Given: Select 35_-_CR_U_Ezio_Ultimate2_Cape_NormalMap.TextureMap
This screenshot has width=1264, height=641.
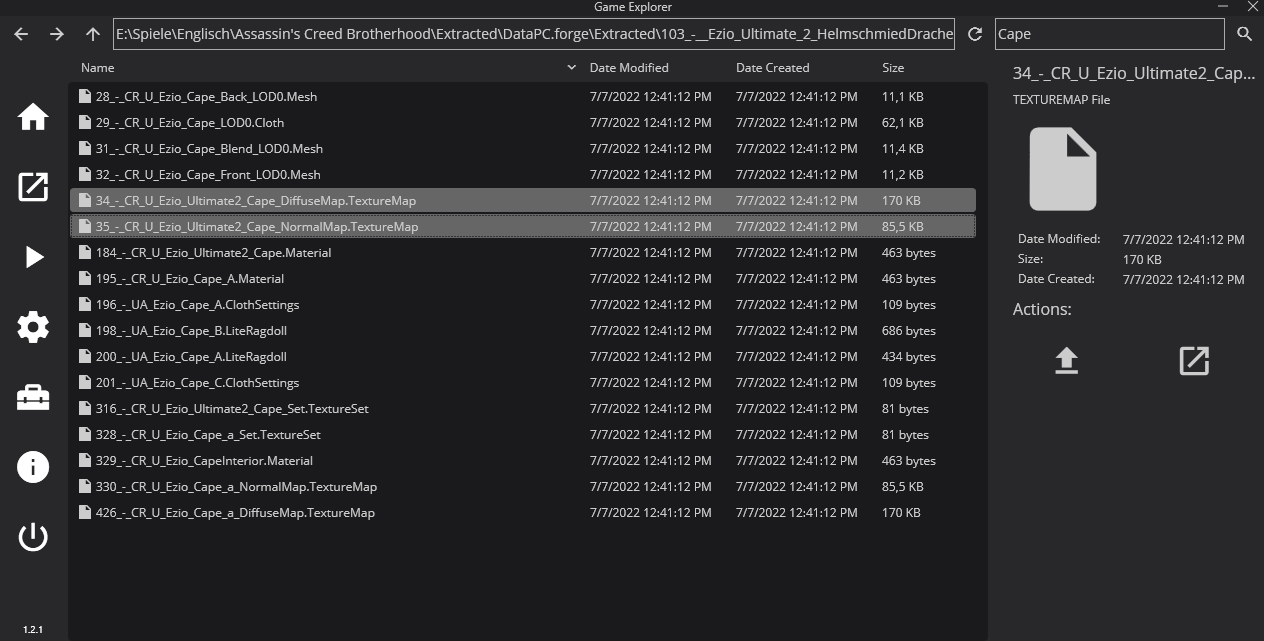Looking at the screenshot, I should pos(523,227).
